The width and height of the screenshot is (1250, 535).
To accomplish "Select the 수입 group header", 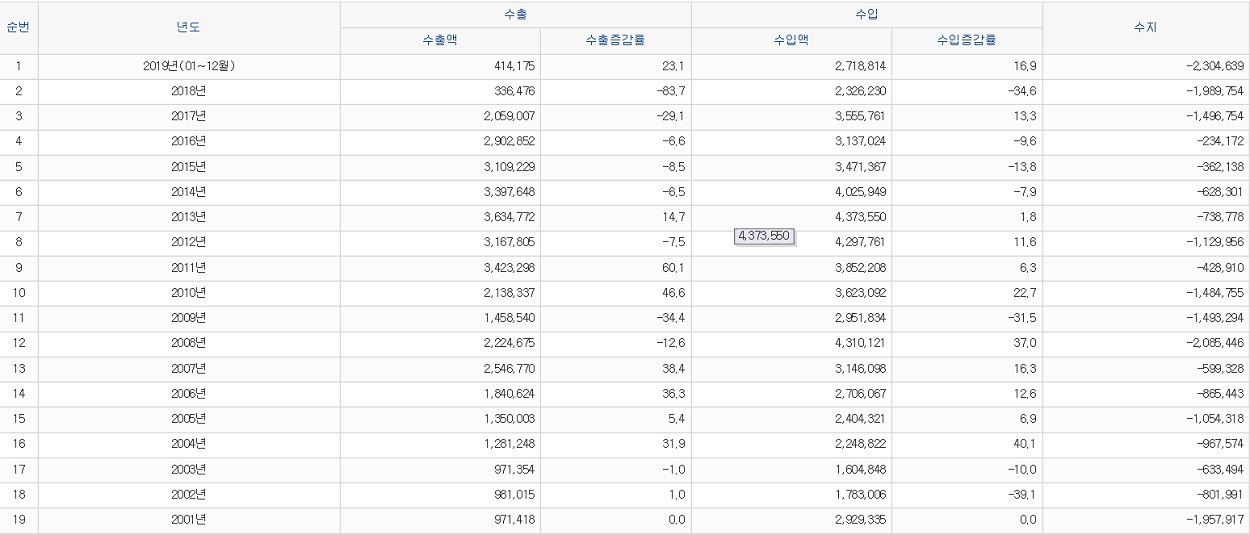I will click(x=866, y=15).
